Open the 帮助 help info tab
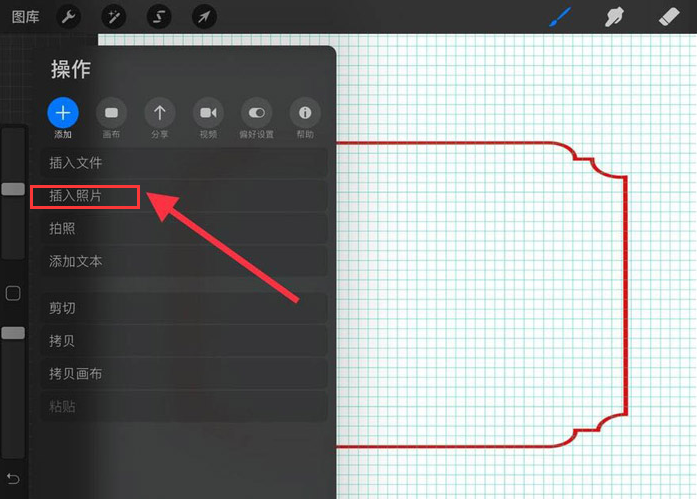 point(305,118)
